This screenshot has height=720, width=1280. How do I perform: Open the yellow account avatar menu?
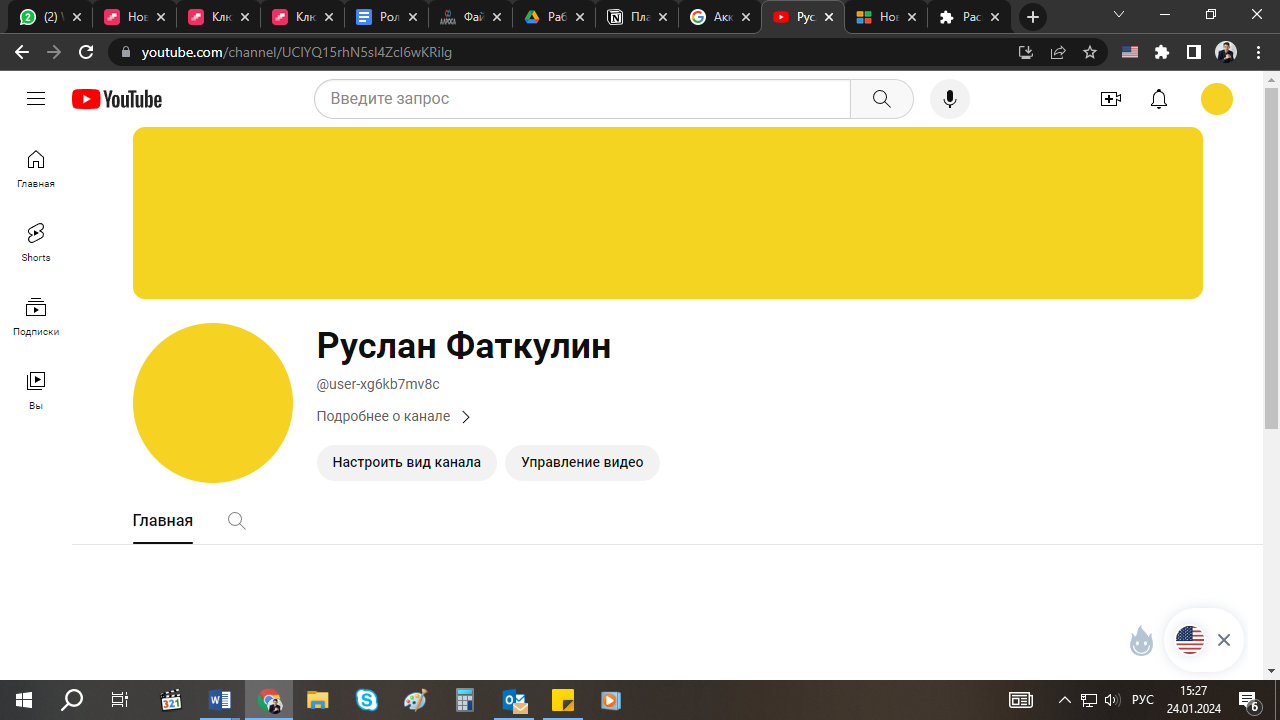coord(1216,99)
